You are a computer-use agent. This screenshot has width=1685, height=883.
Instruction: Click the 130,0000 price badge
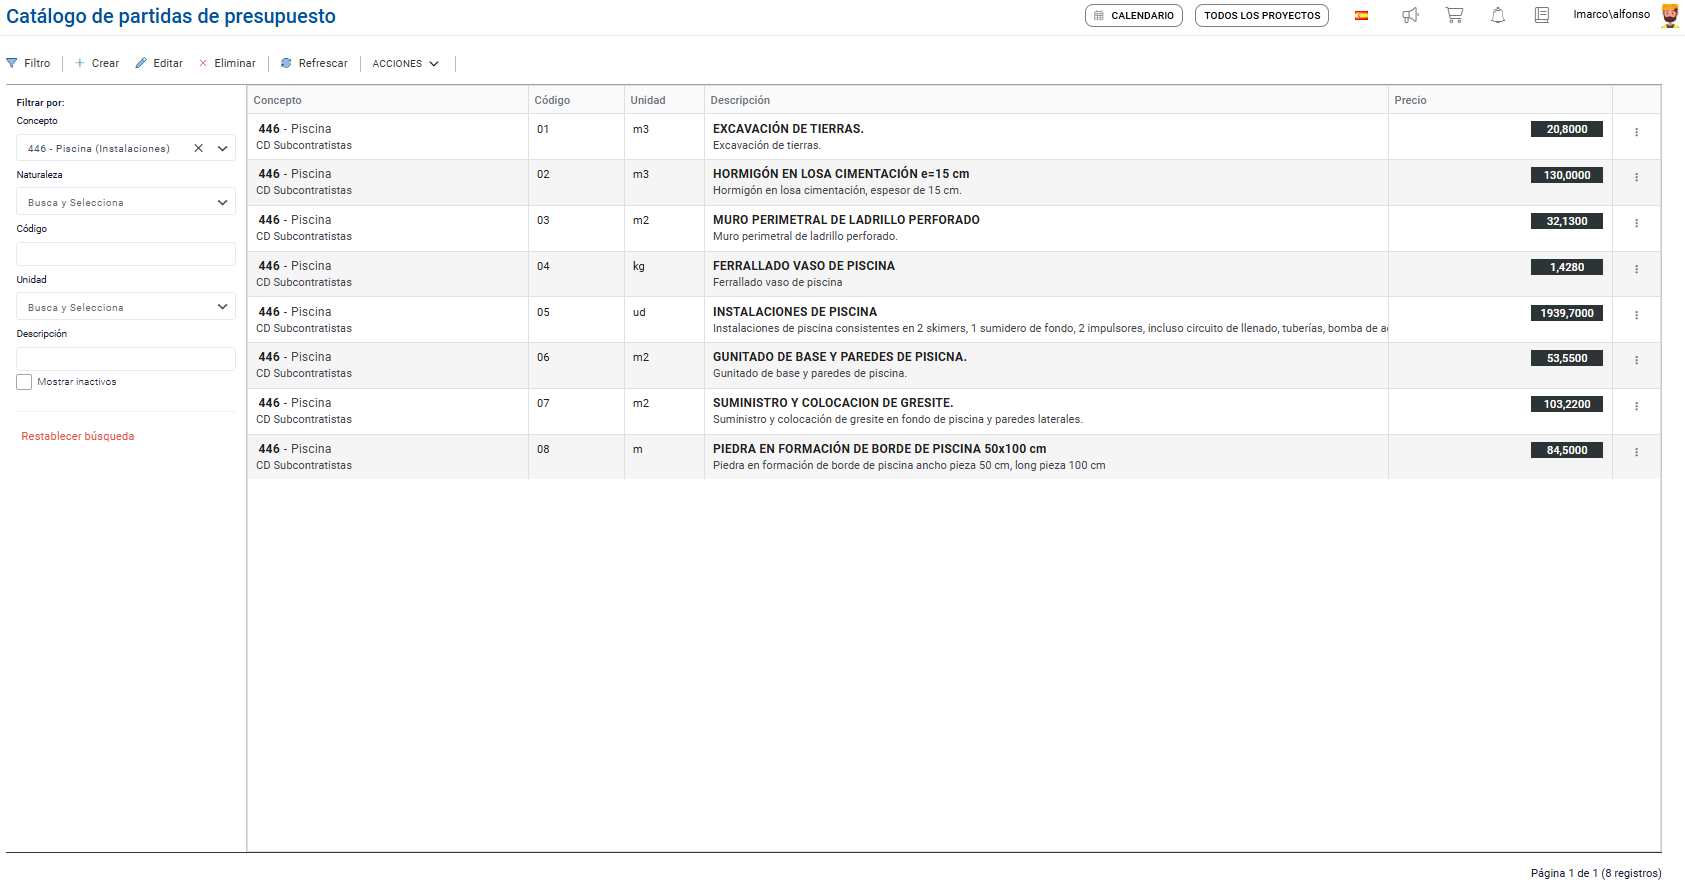coord(1566,175)
